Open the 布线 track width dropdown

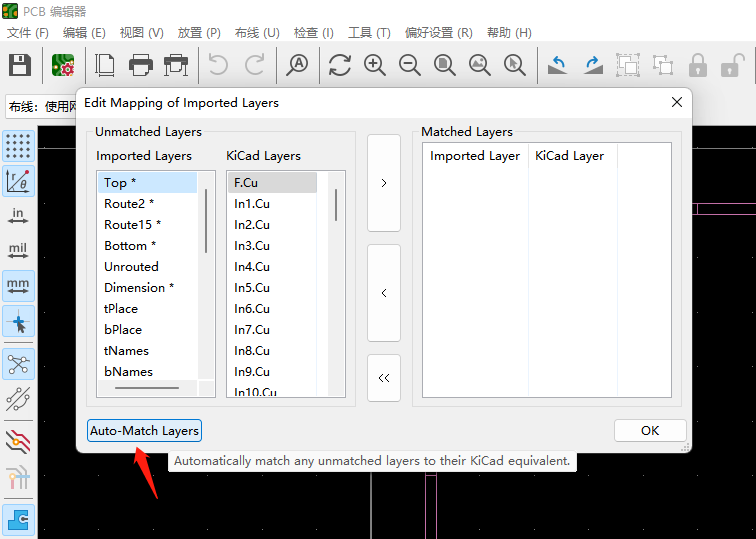point(42,107)
